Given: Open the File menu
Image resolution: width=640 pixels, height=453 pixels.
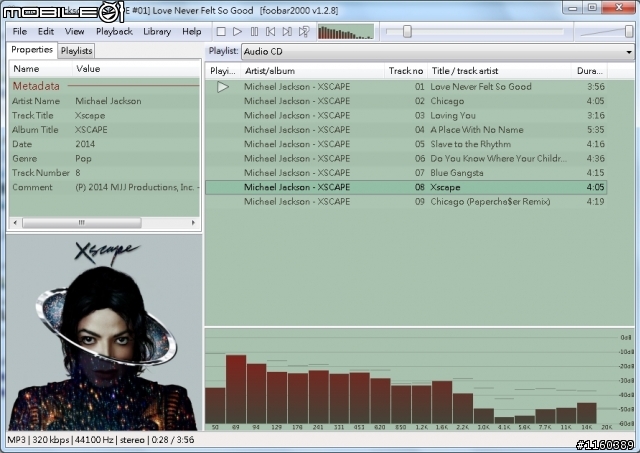Looking at the screenshot, I should [x=20, y=31].
